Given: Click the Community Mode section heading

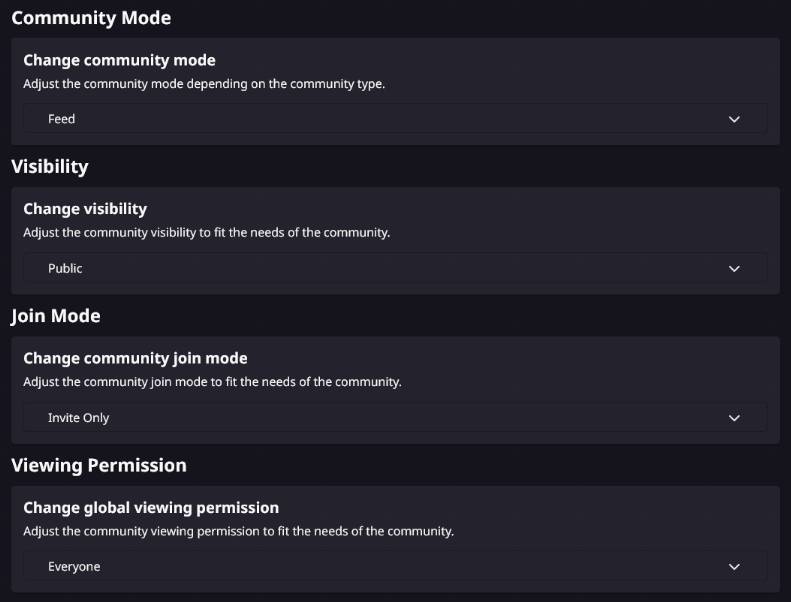Looking at the screenshot, I should 91,18.
